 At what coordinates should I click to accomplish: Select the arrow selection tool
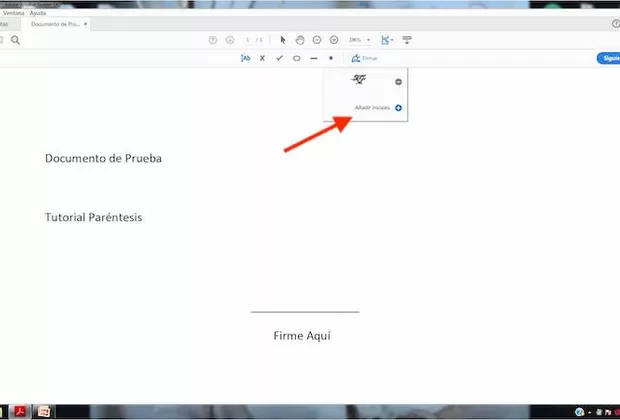[283, 40]
